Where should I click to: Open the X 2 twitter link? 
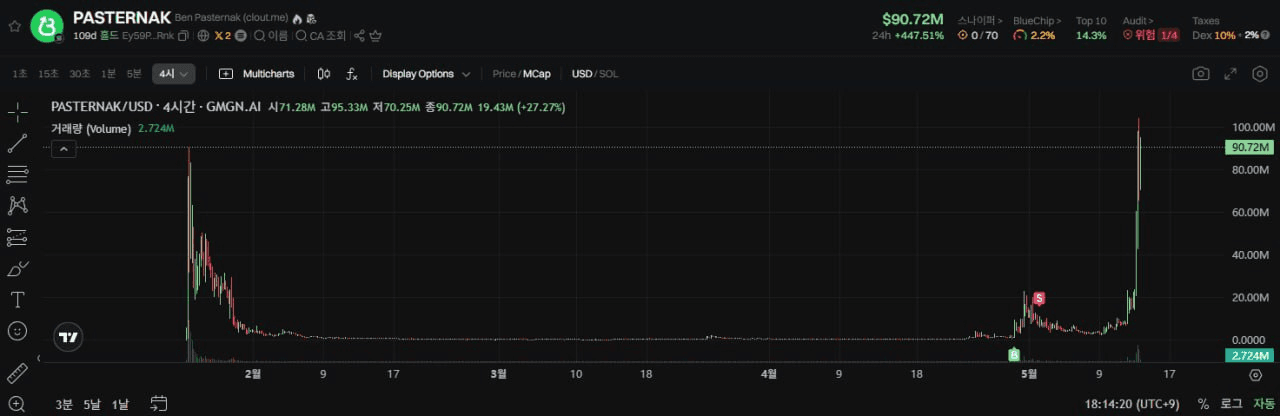coord(223,36)
